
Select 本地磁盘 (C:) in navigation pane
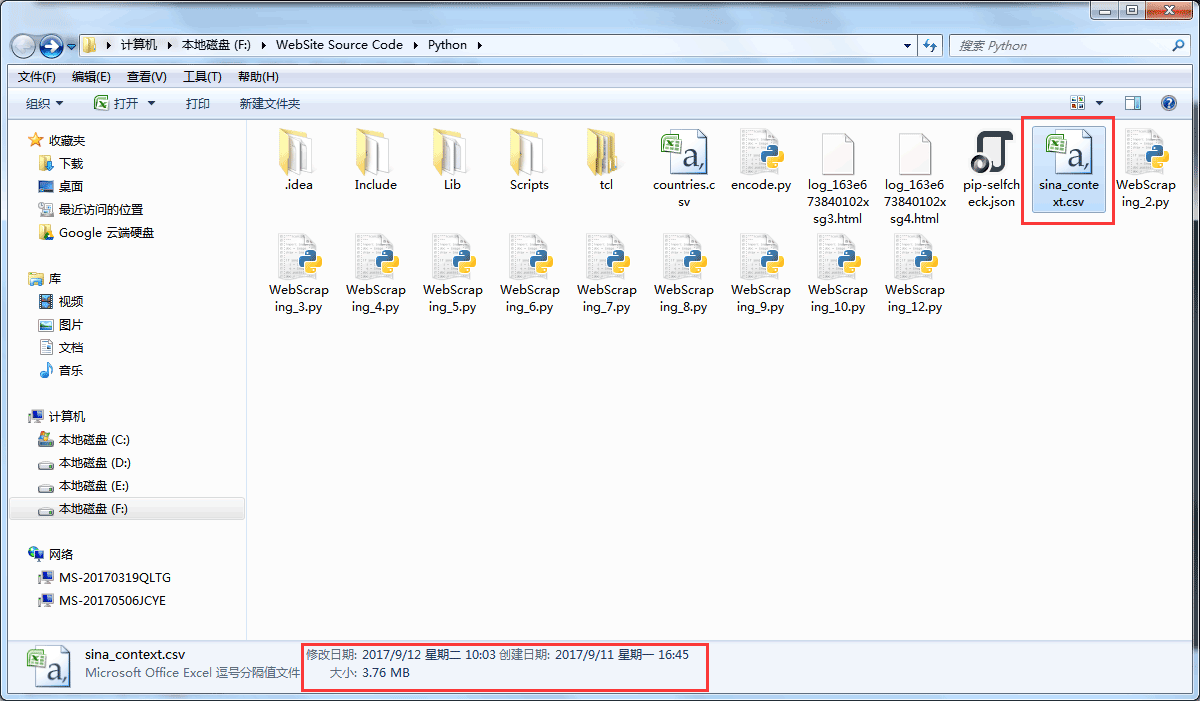(x=94, y=440)
